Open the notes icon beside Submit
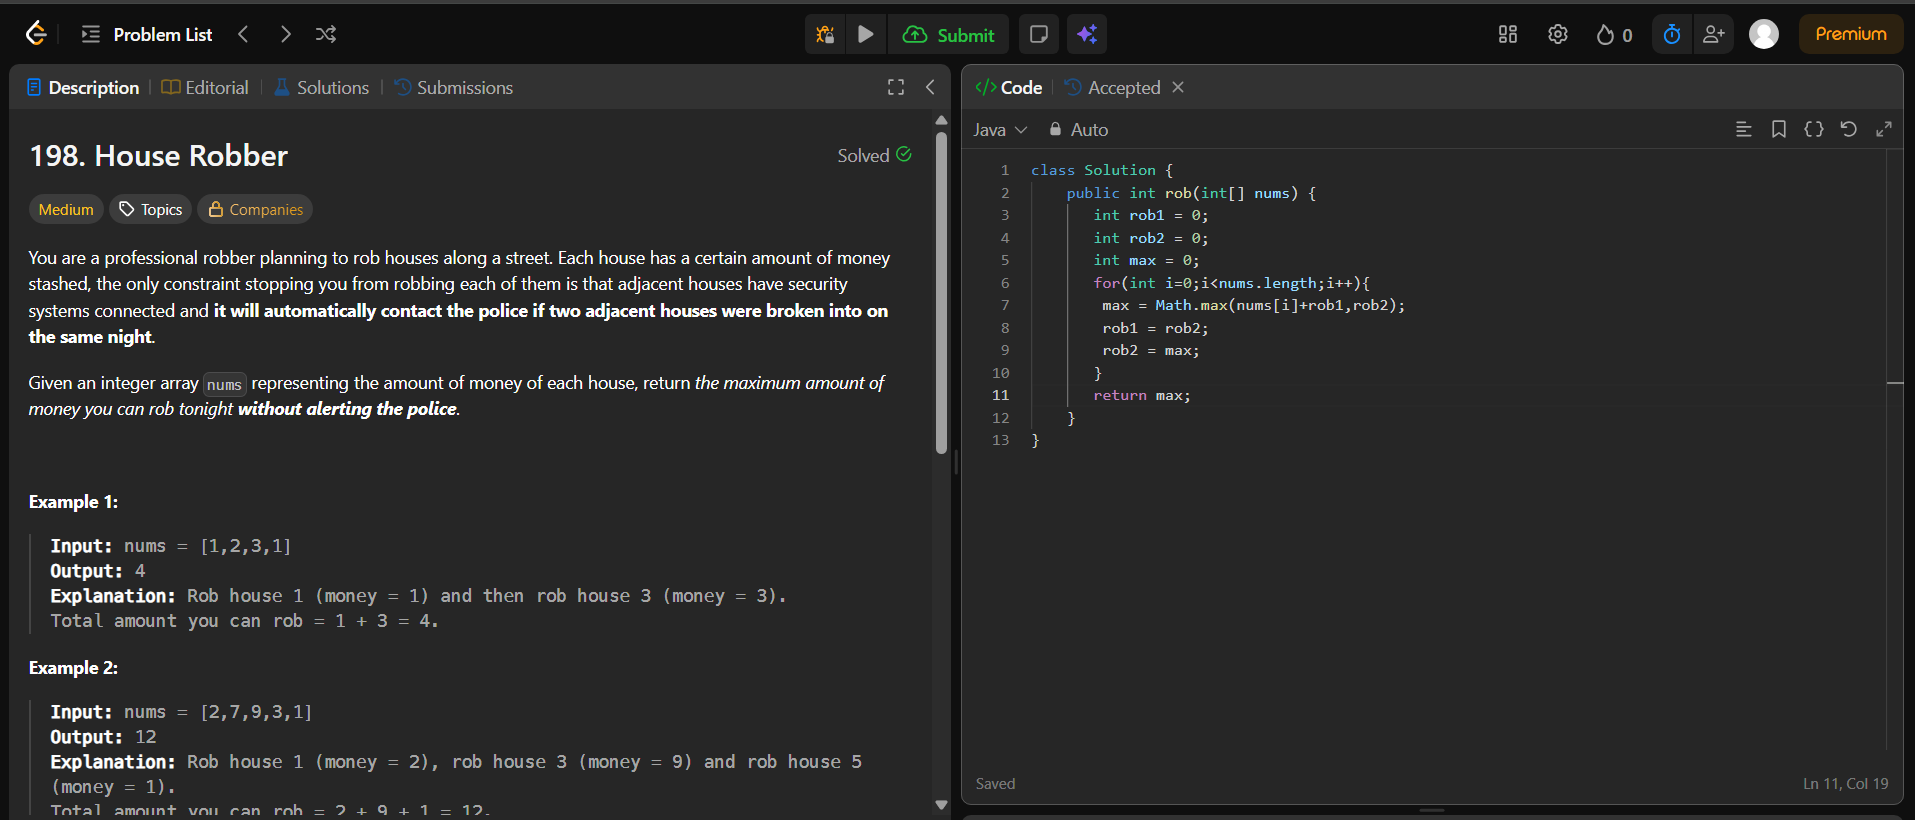The image size is (1915, 820). (1039, 35)
